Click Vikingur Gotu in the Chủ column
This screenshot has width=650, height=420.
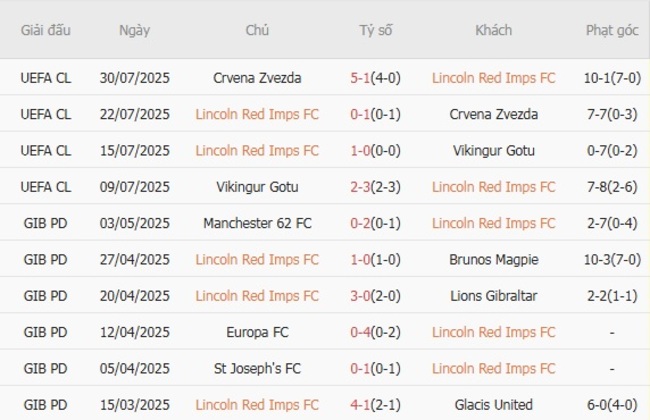(257, 186)
